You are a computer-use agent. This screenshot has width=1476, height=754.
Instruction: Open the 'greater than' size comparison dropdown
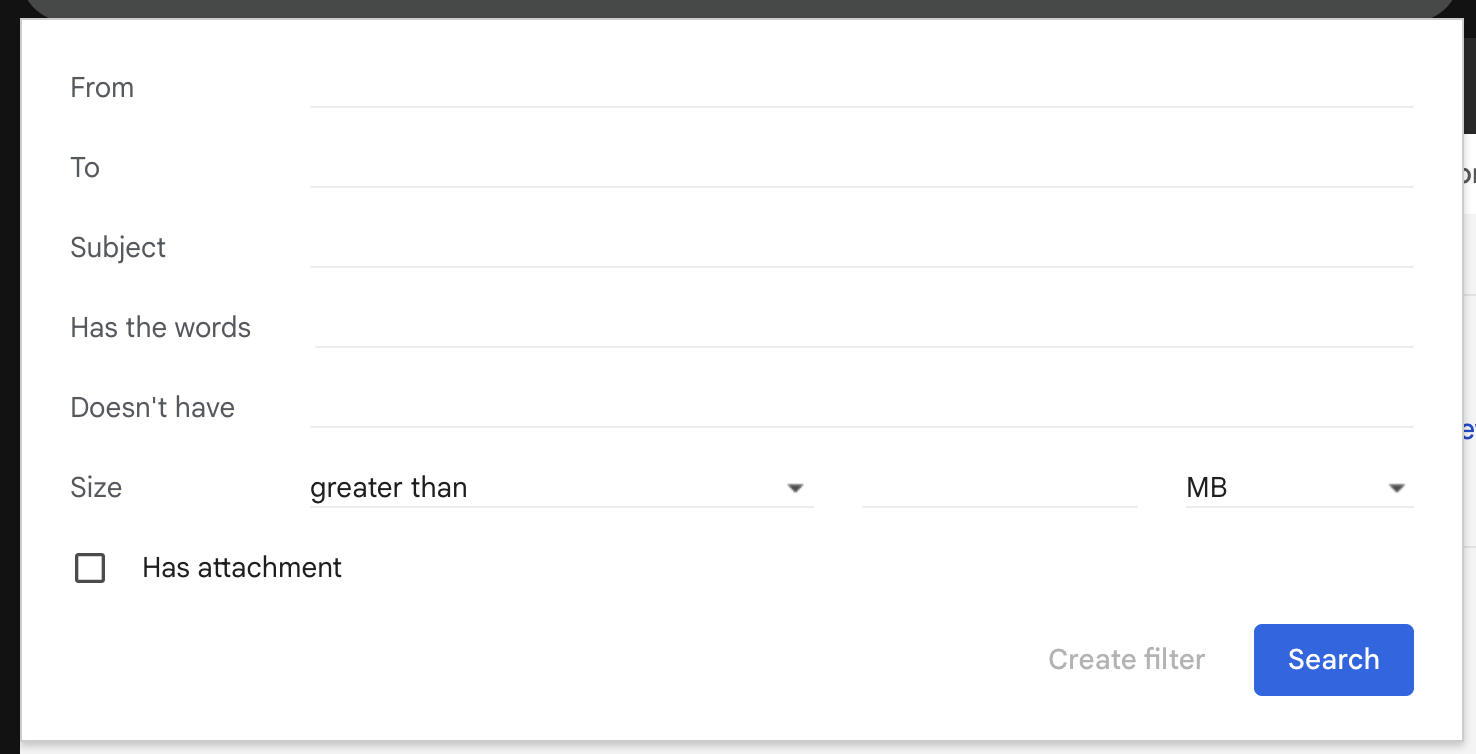(x=561, y=488)
